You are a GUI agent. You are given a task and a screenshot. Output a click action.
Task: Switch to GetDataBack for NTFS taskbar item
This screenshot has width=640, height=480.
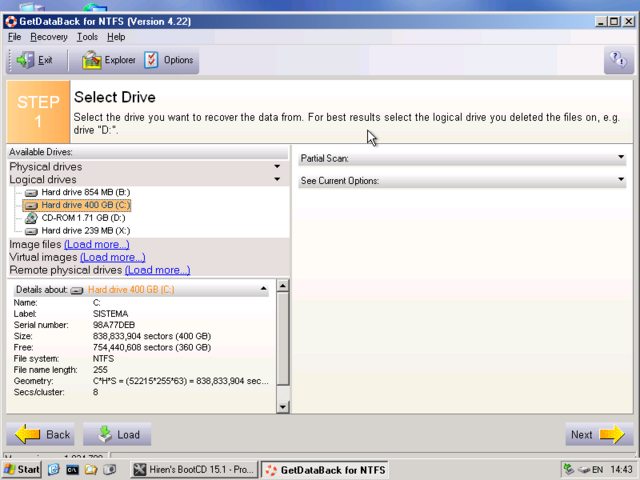324,470
